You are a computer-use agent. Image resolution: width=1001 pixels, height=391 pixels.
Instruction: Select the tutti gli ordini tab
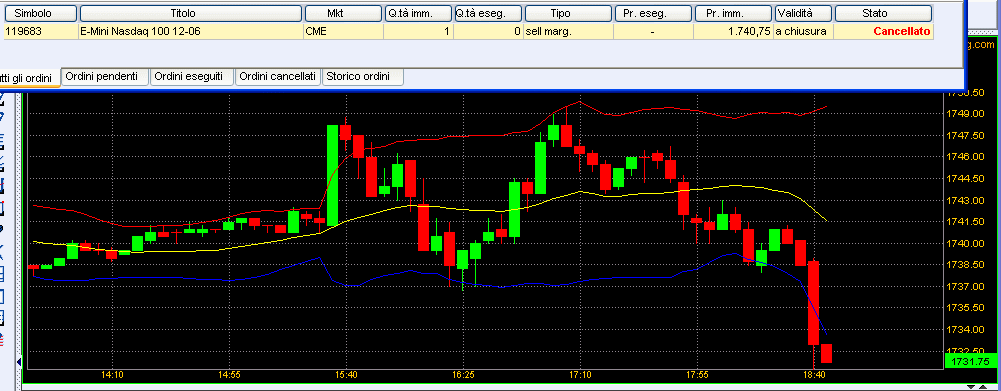pyautogui.click(x=29, y=78)
